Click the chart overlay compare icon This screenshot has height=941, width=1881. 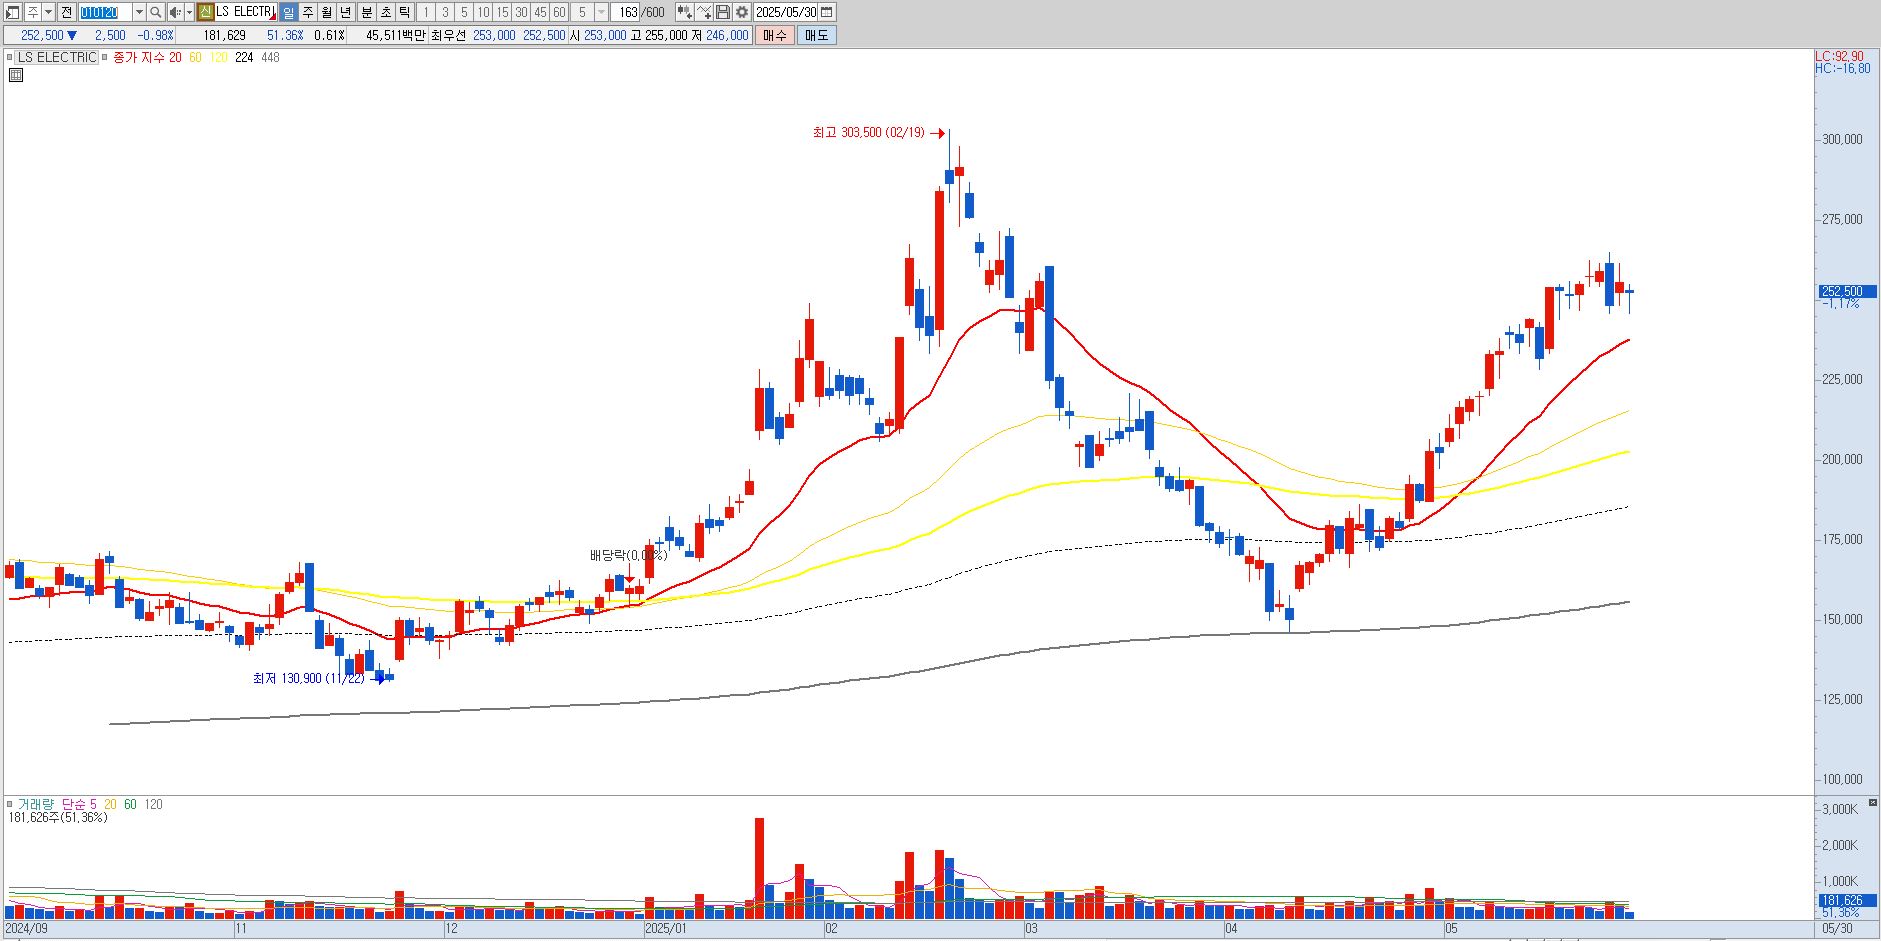684,12
